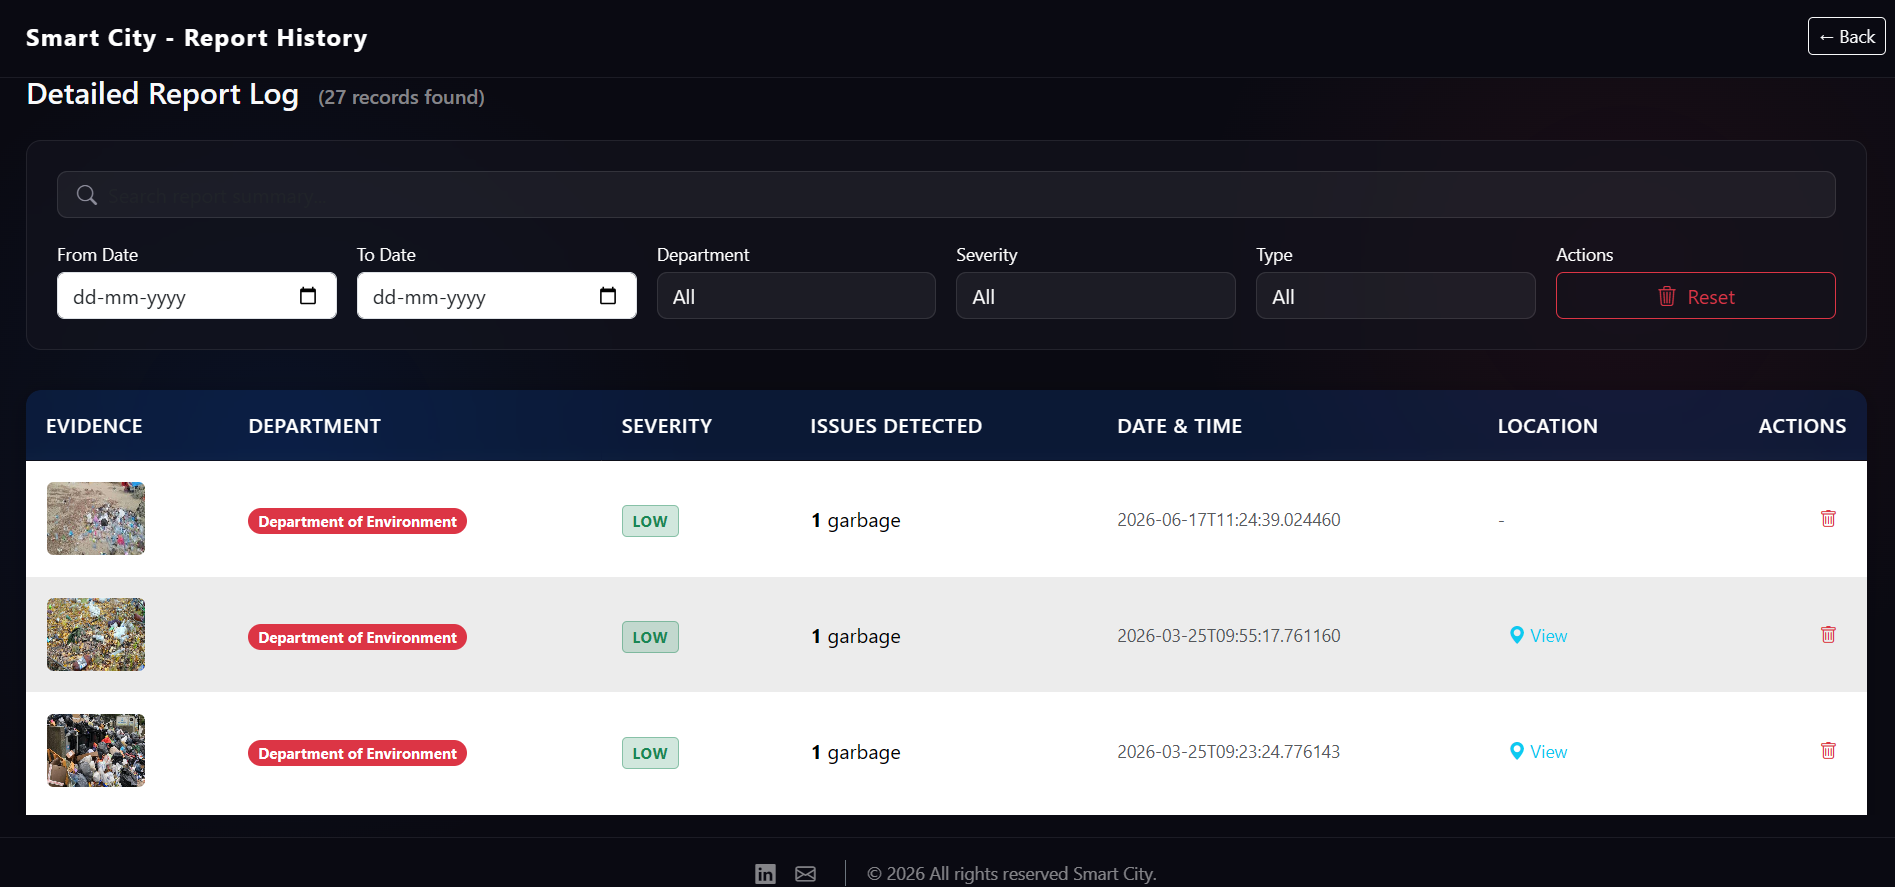Open evidence thumbnail of 2026-06-17 report
The image size is (1895, 887).
click(x=96, y=518)
